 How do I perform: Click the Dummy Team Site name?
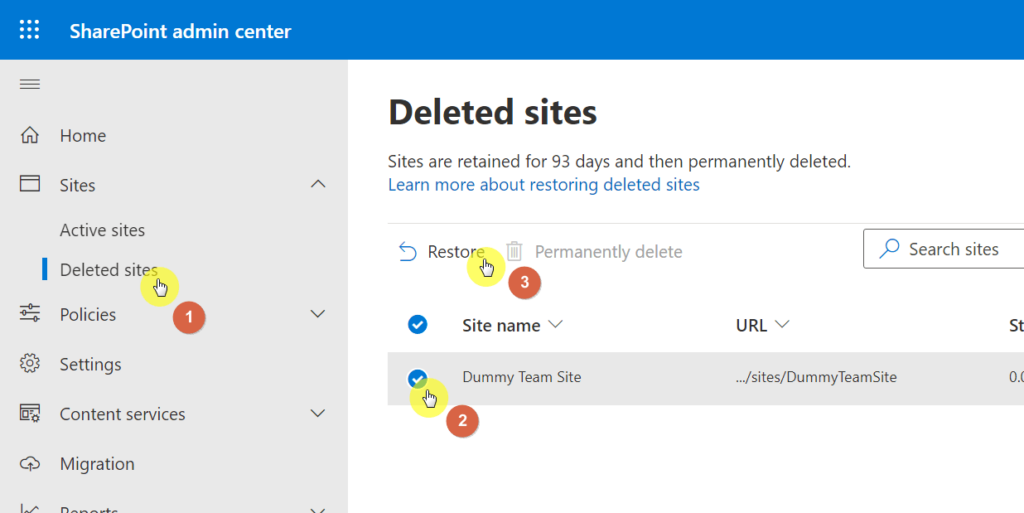click(x=521, y=377)
